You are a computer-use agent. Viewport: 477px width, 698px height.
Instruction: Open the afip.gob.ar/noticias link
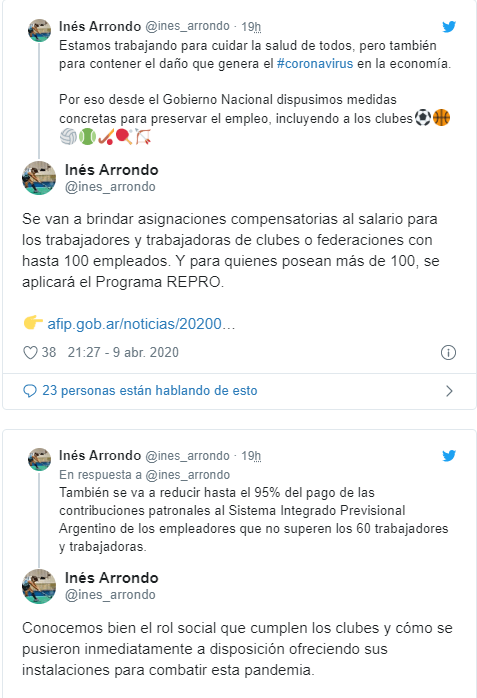(x=141, y=324)
